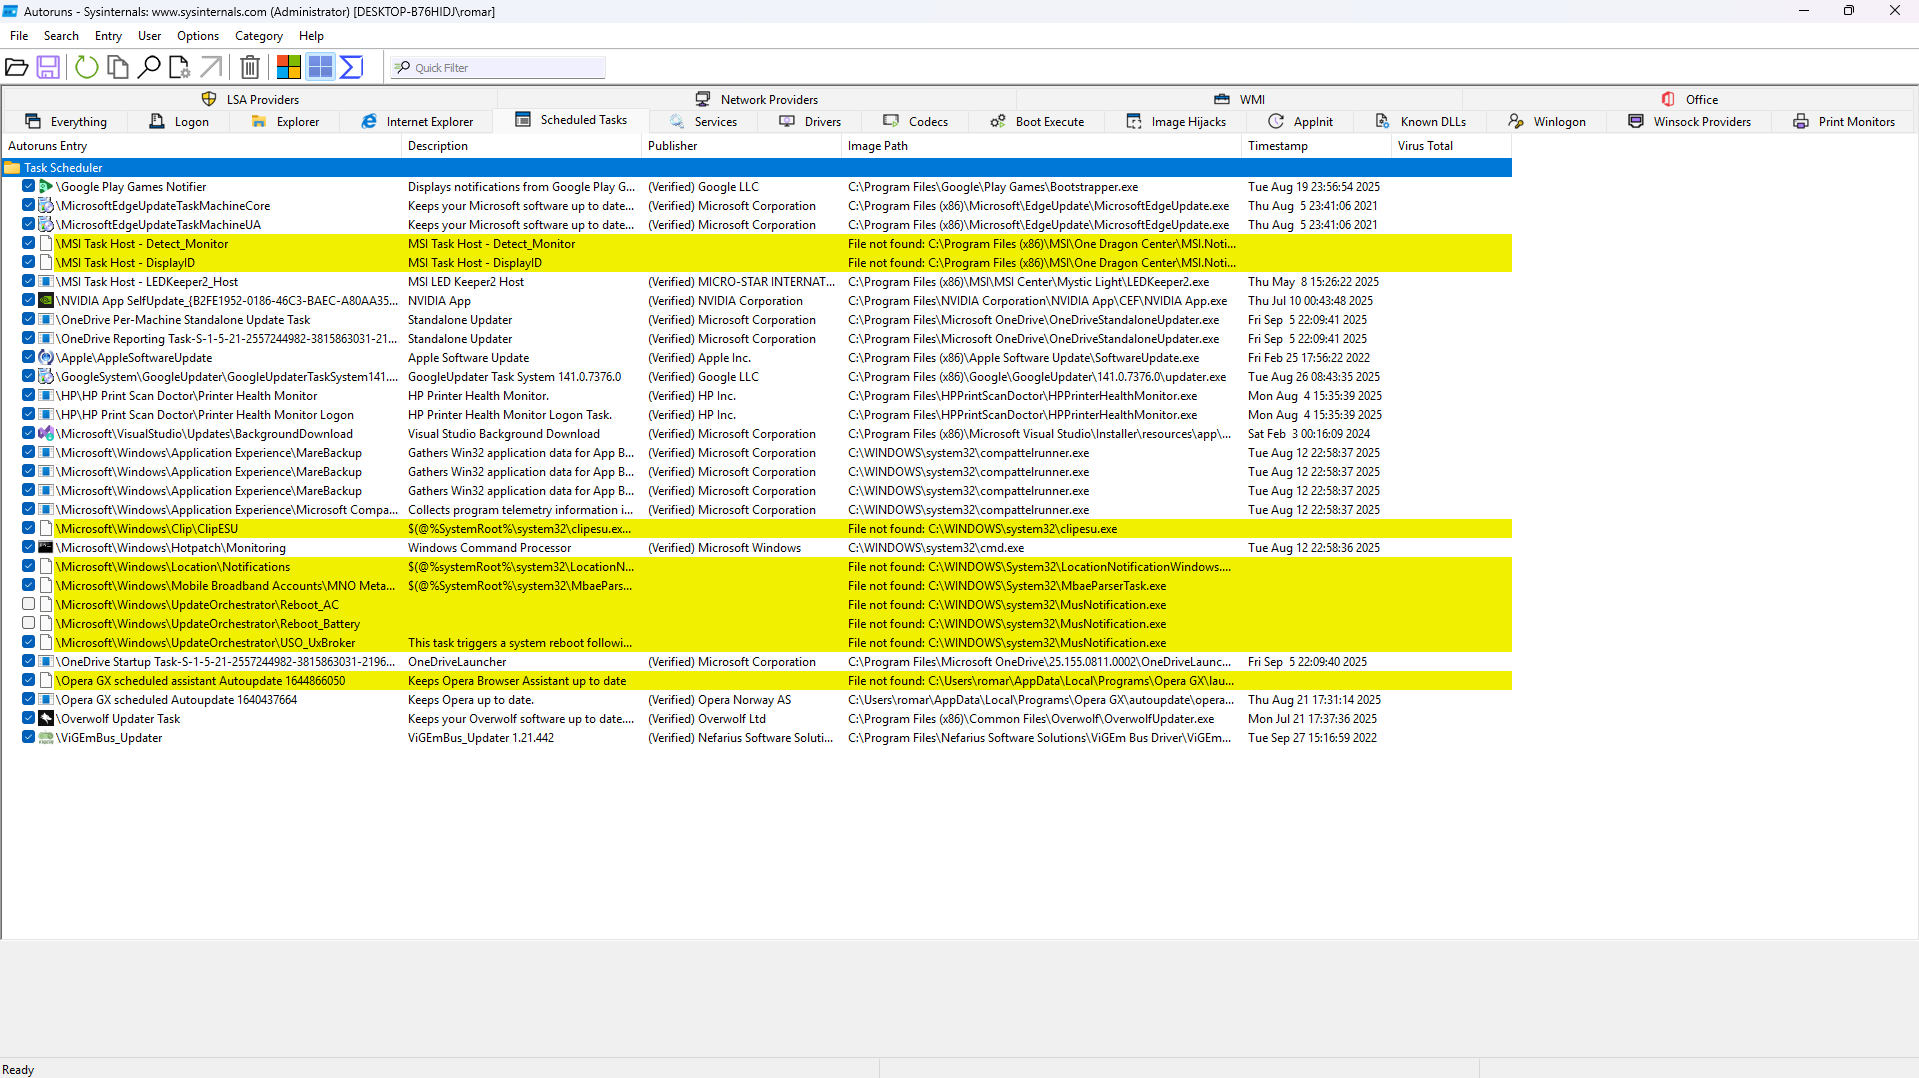Click the file properties gear icon

click(x=180, y=67)
